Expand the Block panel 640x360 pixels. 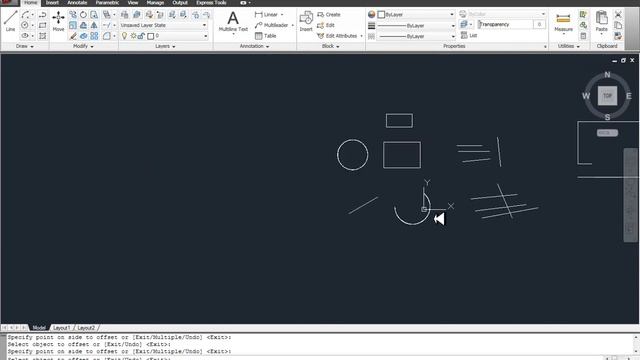tap(331, 46)
